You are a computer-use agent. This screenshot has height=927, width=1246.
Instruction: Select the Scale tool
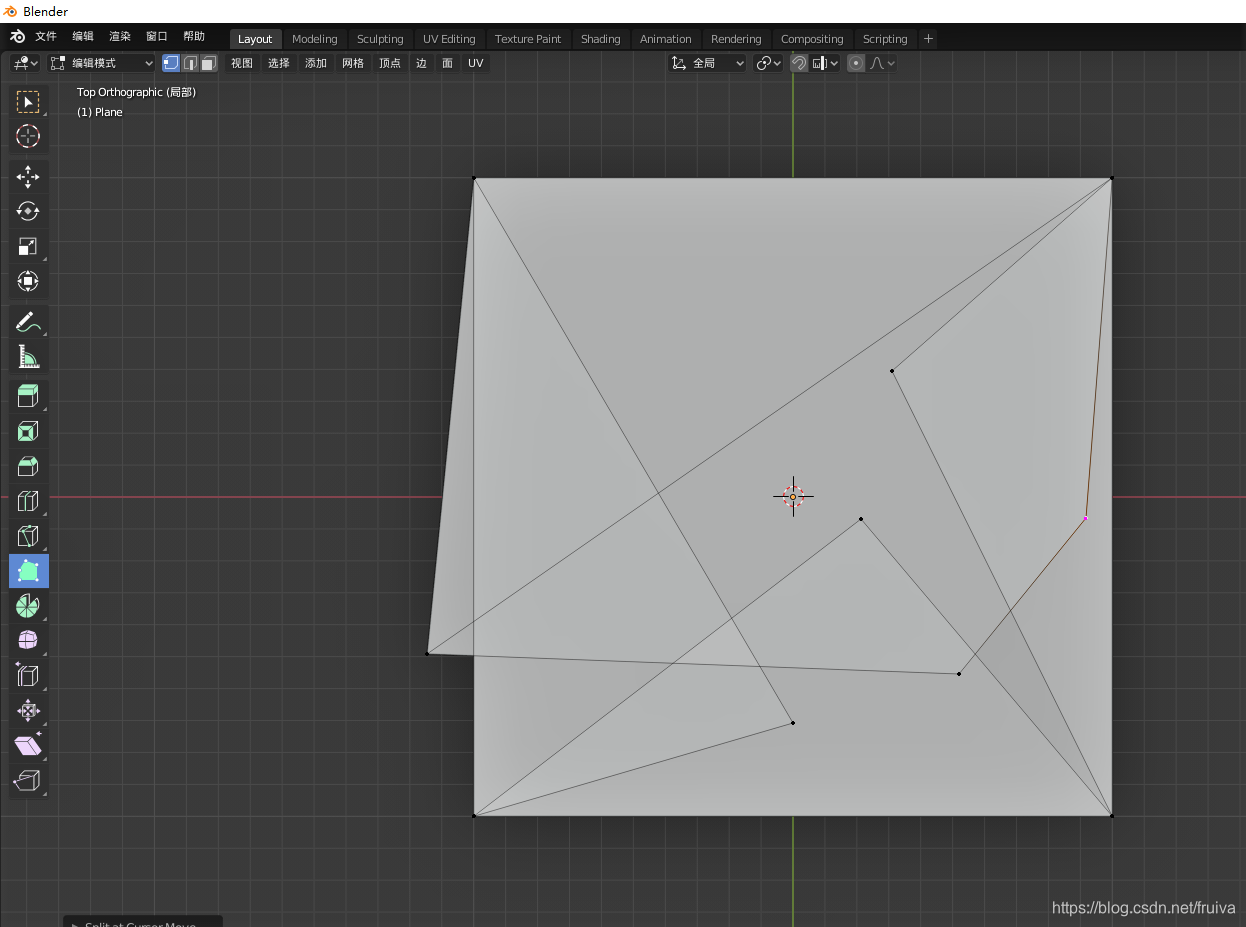[28, 246]
